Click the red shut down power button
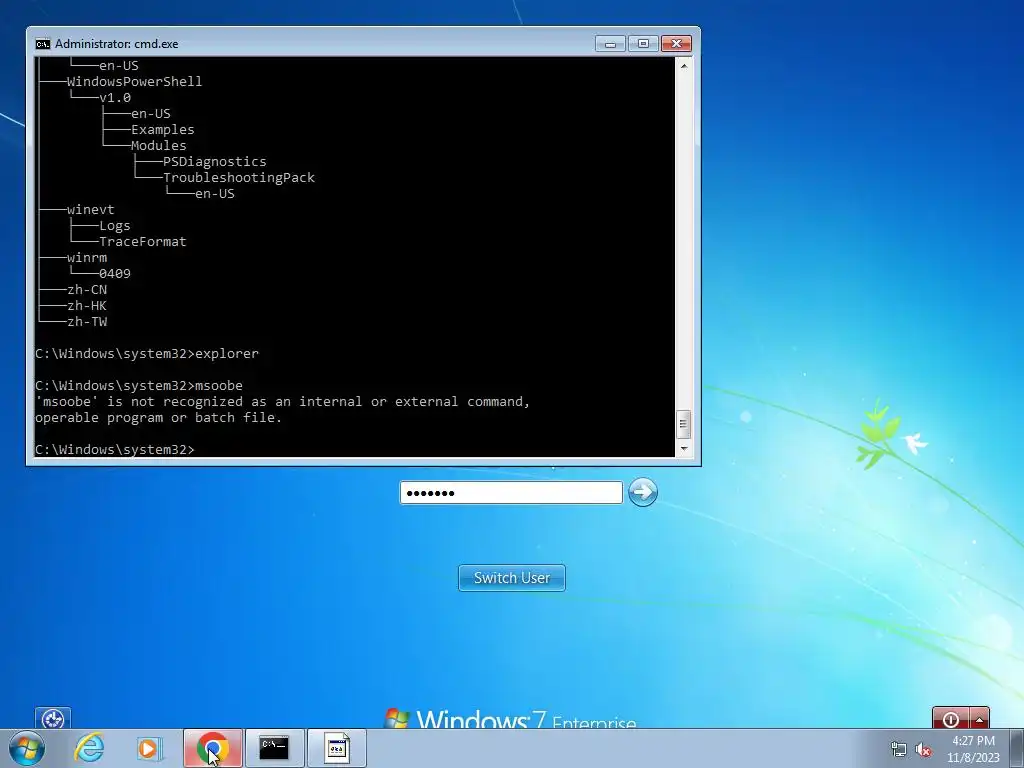This screenshot has height=768, width=1024. click(x=951, y=718)
